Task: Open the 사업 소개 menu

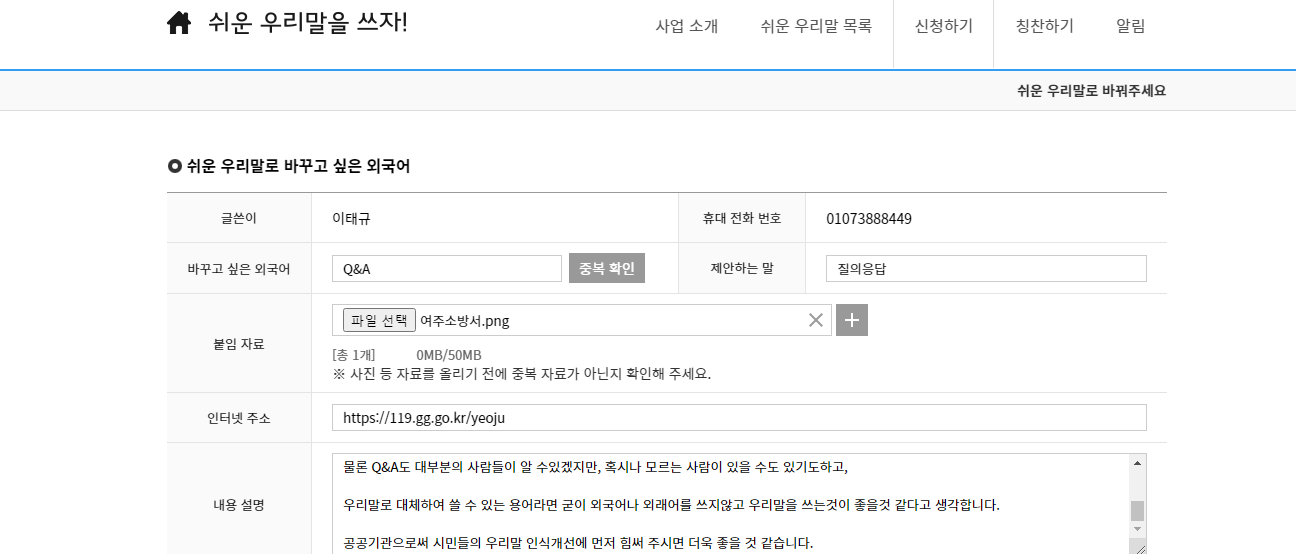Action: click(686, 27)
